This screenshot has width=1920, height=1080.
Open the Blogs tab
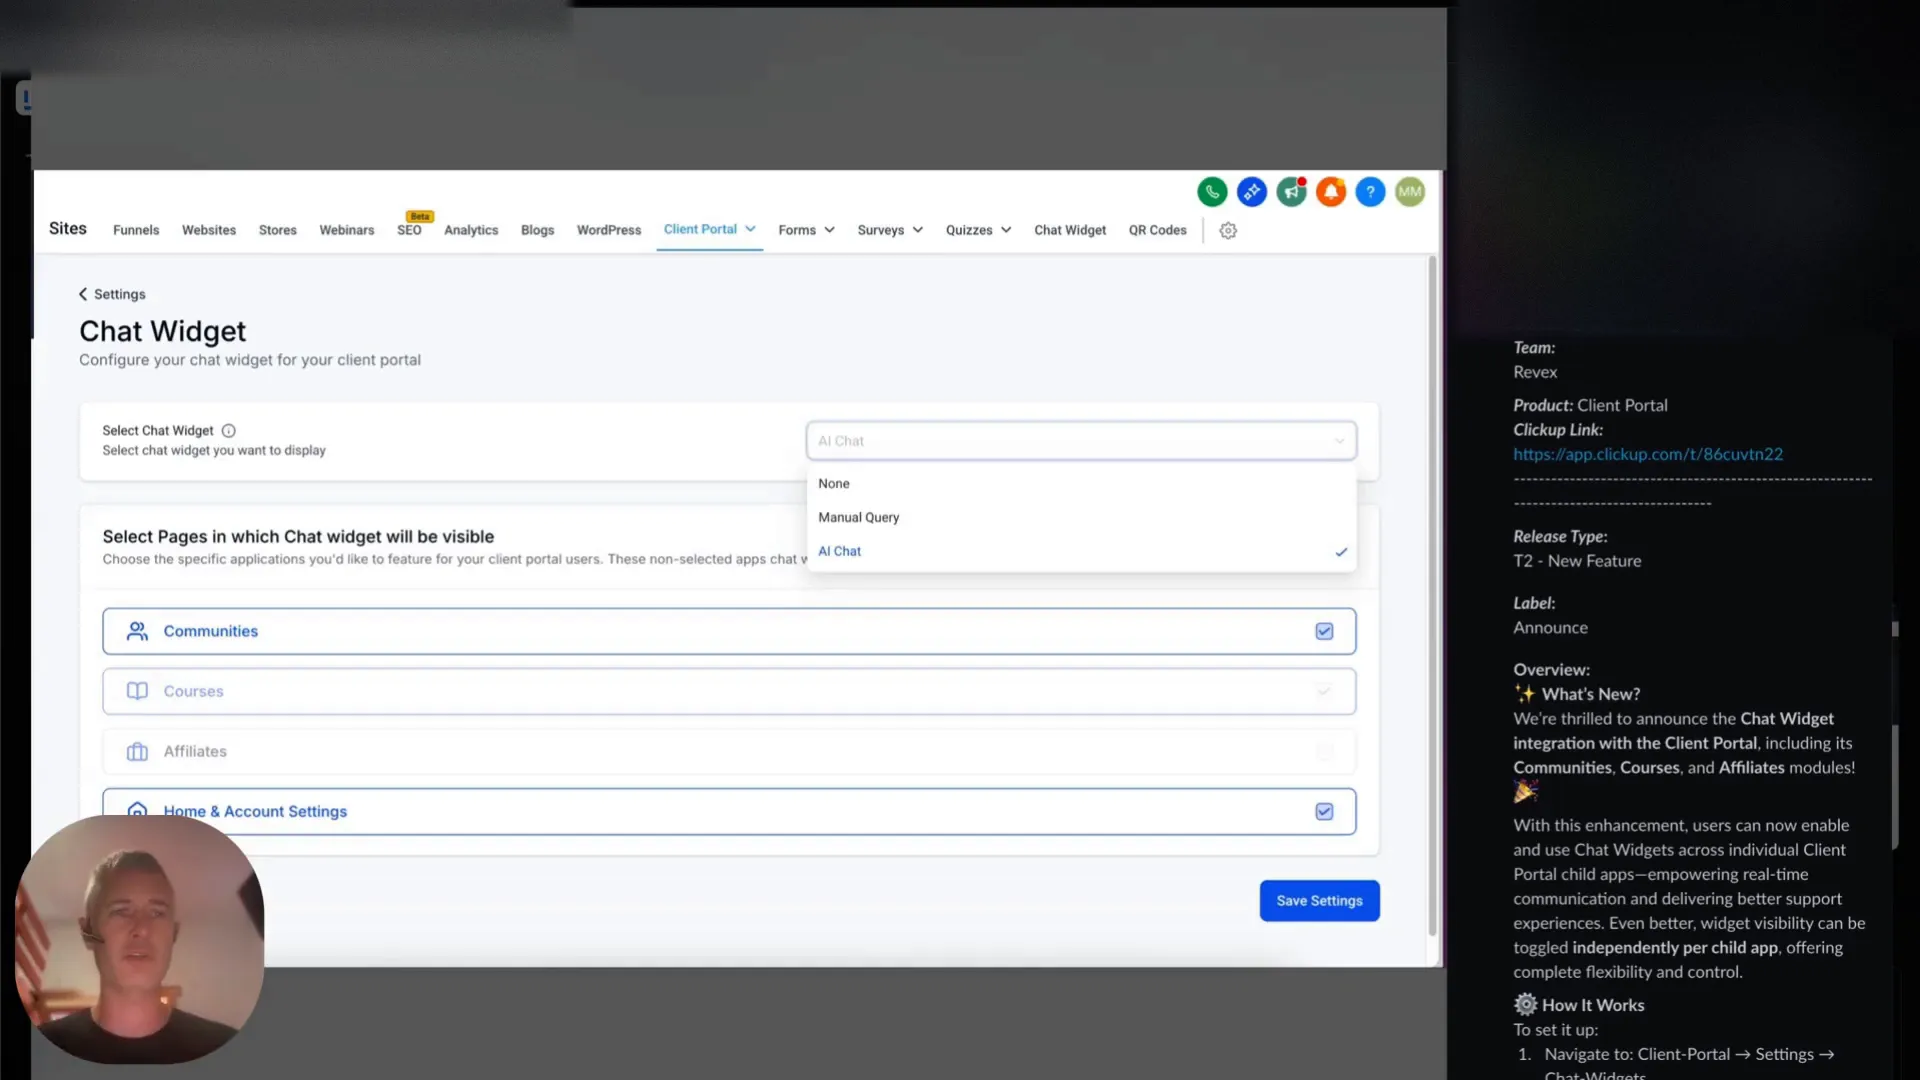tap(537, 230)
